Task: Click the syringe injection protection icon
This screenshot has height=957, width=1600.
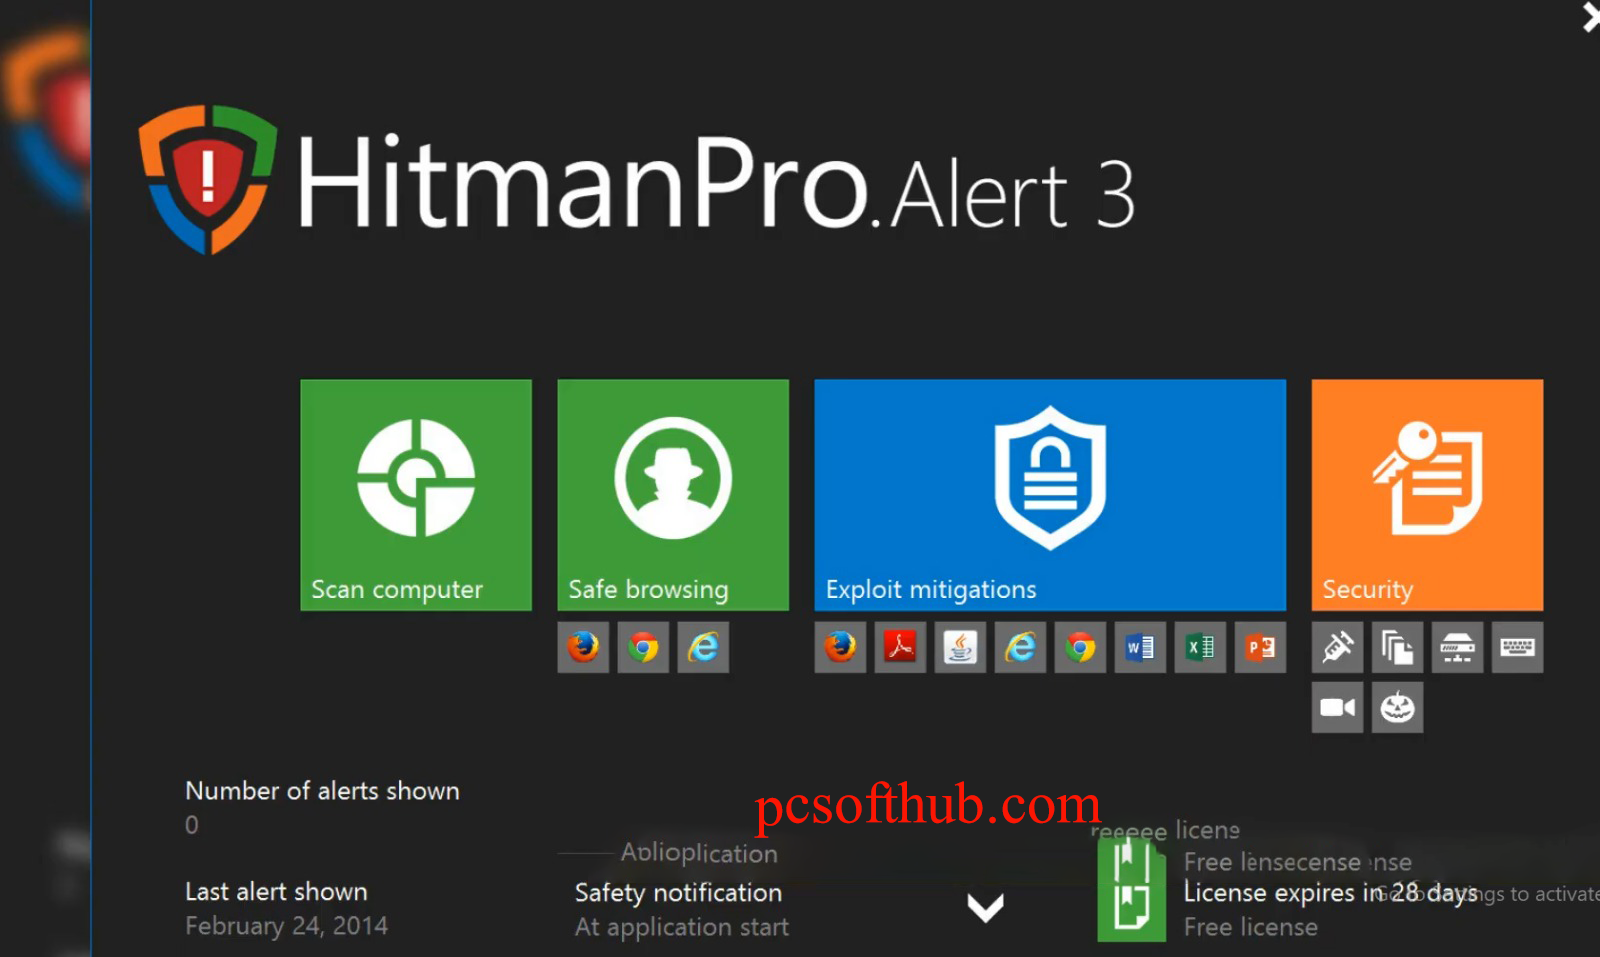Action: click(x=1337, y=647)
